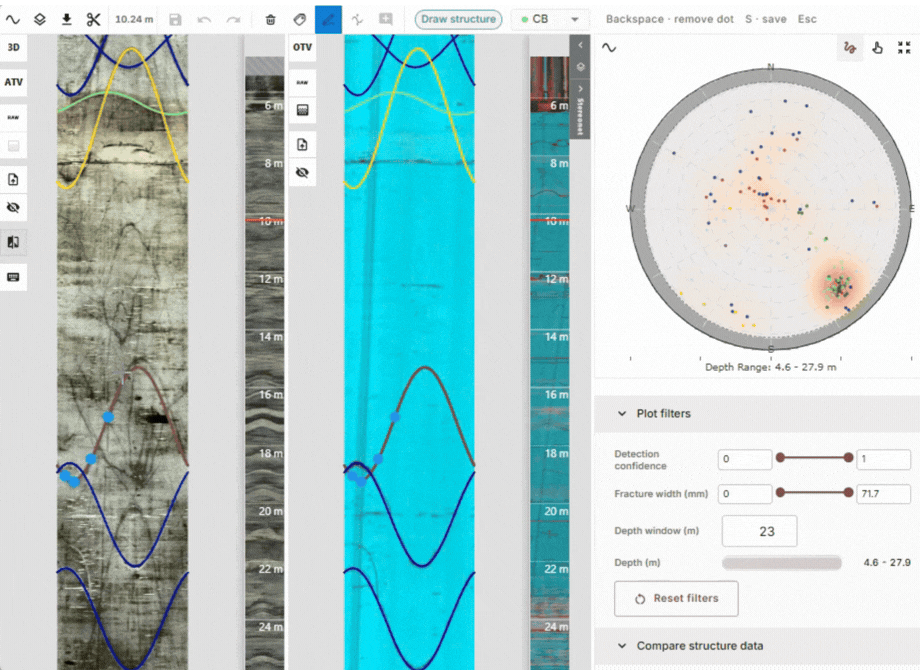920x670 pixels.
Task: Toggle the split compare view icon
Action: click(13, 242)
